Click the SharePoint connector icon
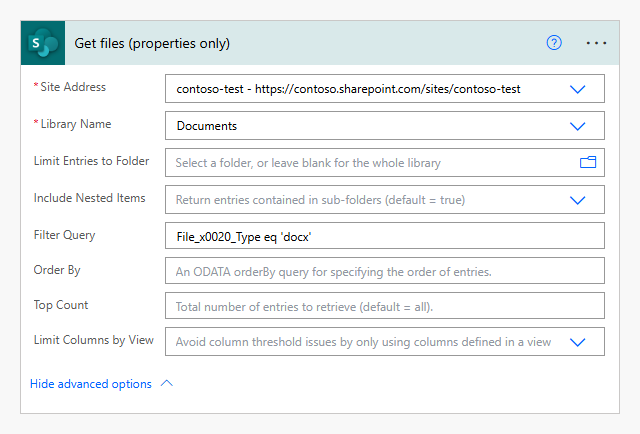Image resolution: width=640 pixels, height=434 pixels. (43, 43)
